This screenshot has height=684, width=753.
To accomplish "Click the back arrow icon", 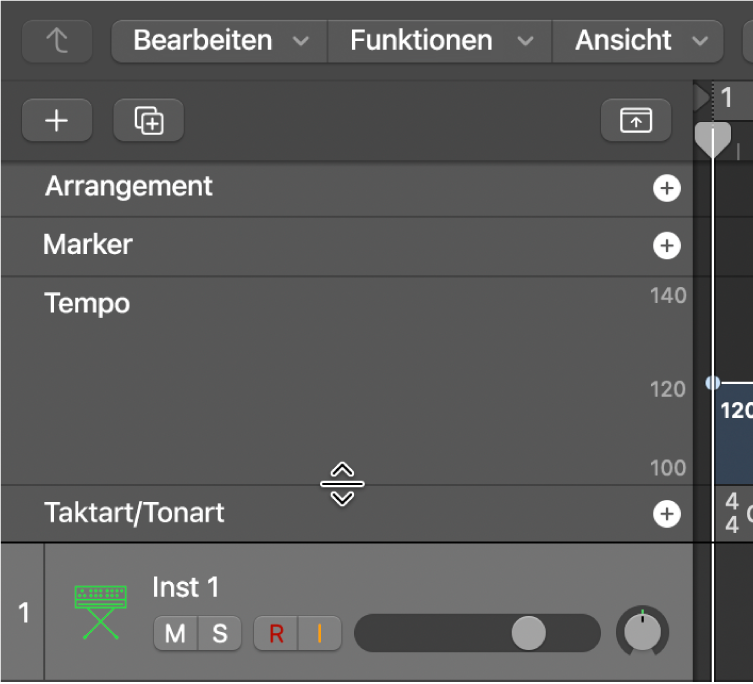I will click(57, 42).
